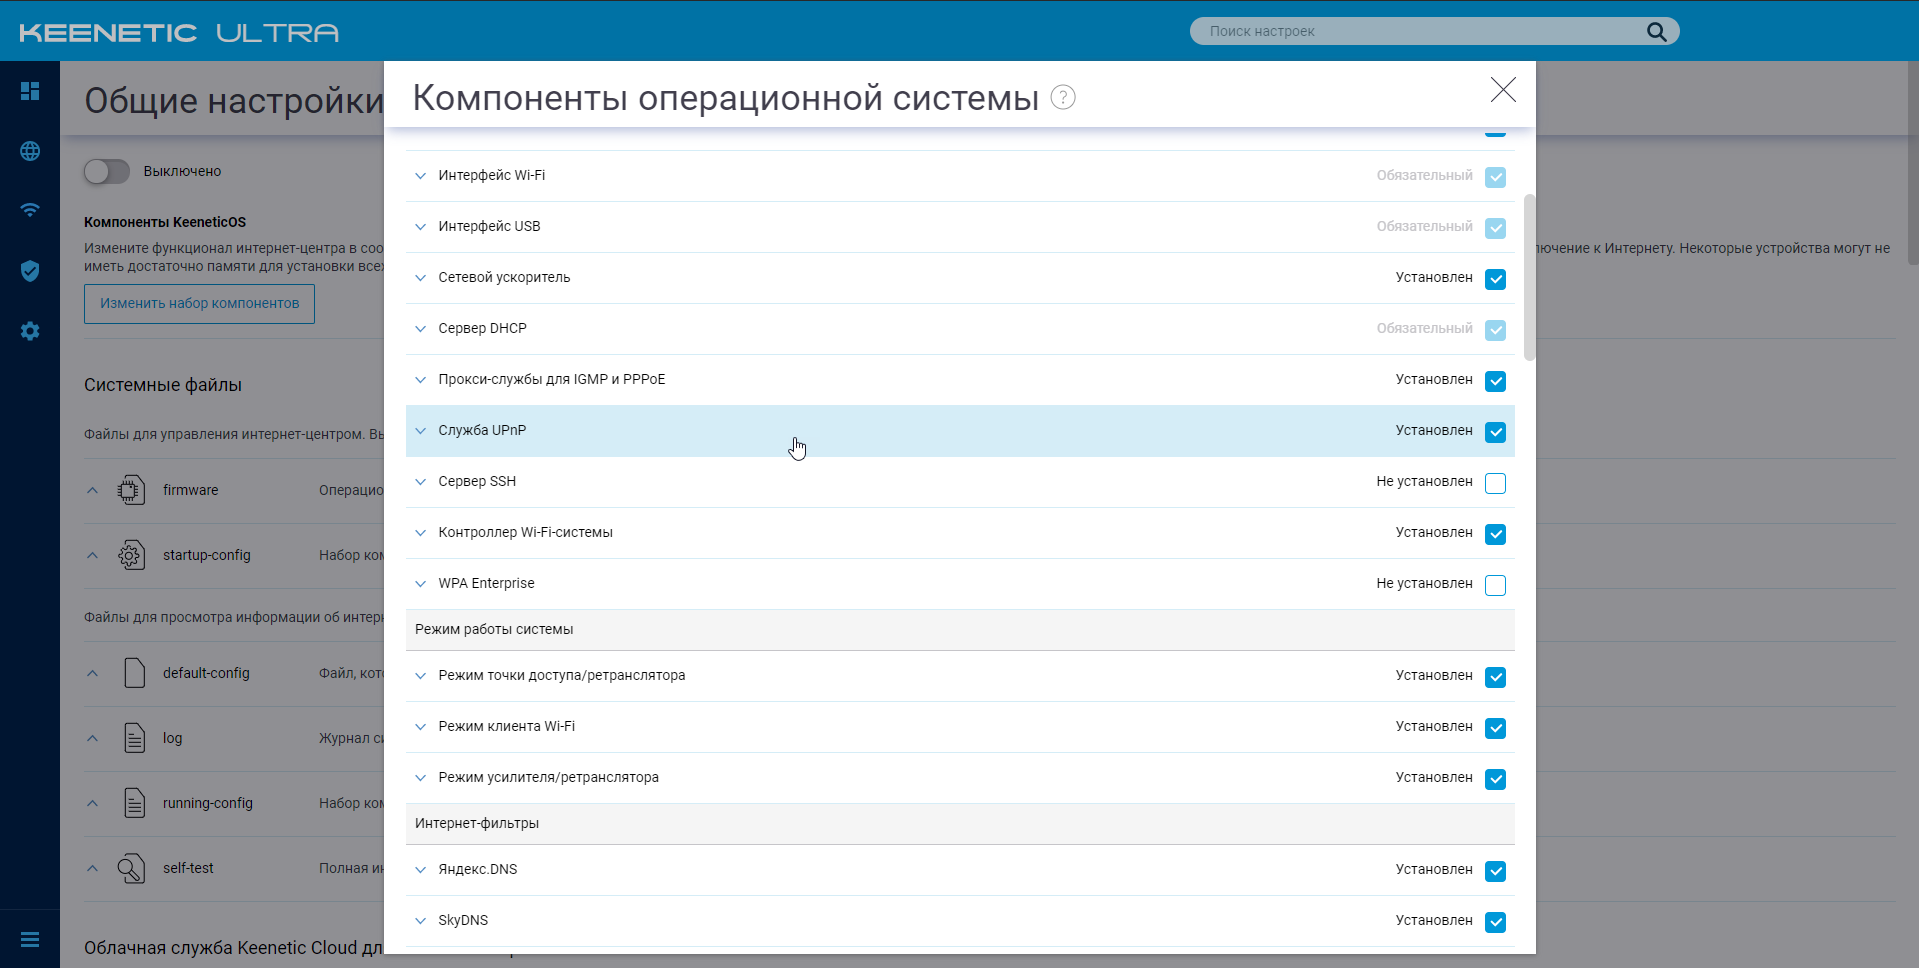Expand the Сетевой ускоритель row details
This screenshot has width=1919, height=968.
coord(421,278)
